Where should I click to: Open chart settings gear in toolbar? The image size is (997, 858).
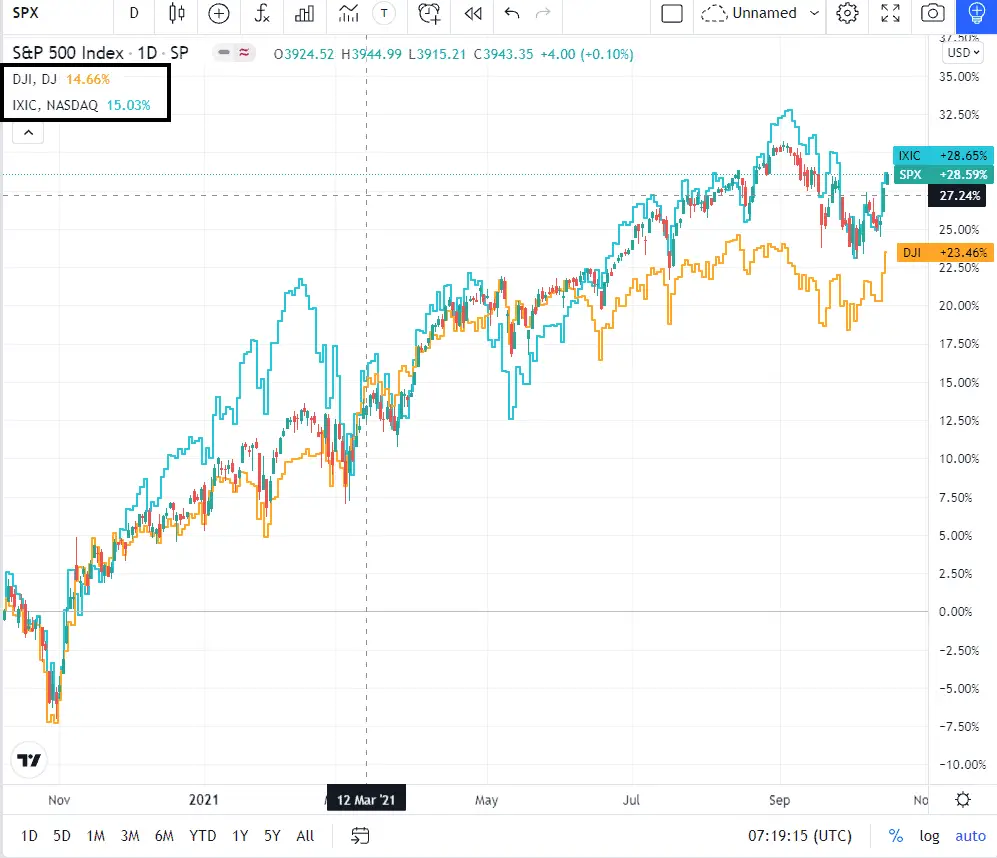pyautogui.click(x=847, y=13)
